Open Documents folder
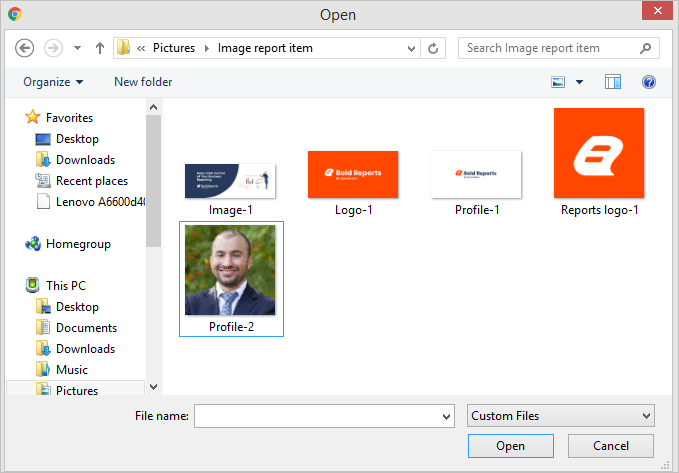679x473 pixels. [x=86, y=328]
